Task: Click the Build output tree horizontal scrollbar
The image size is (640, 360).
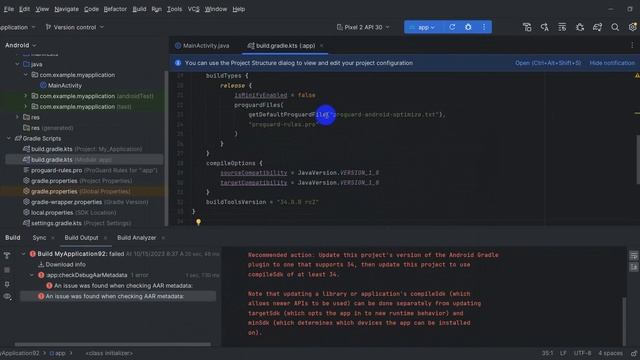Action: point(113,344)
